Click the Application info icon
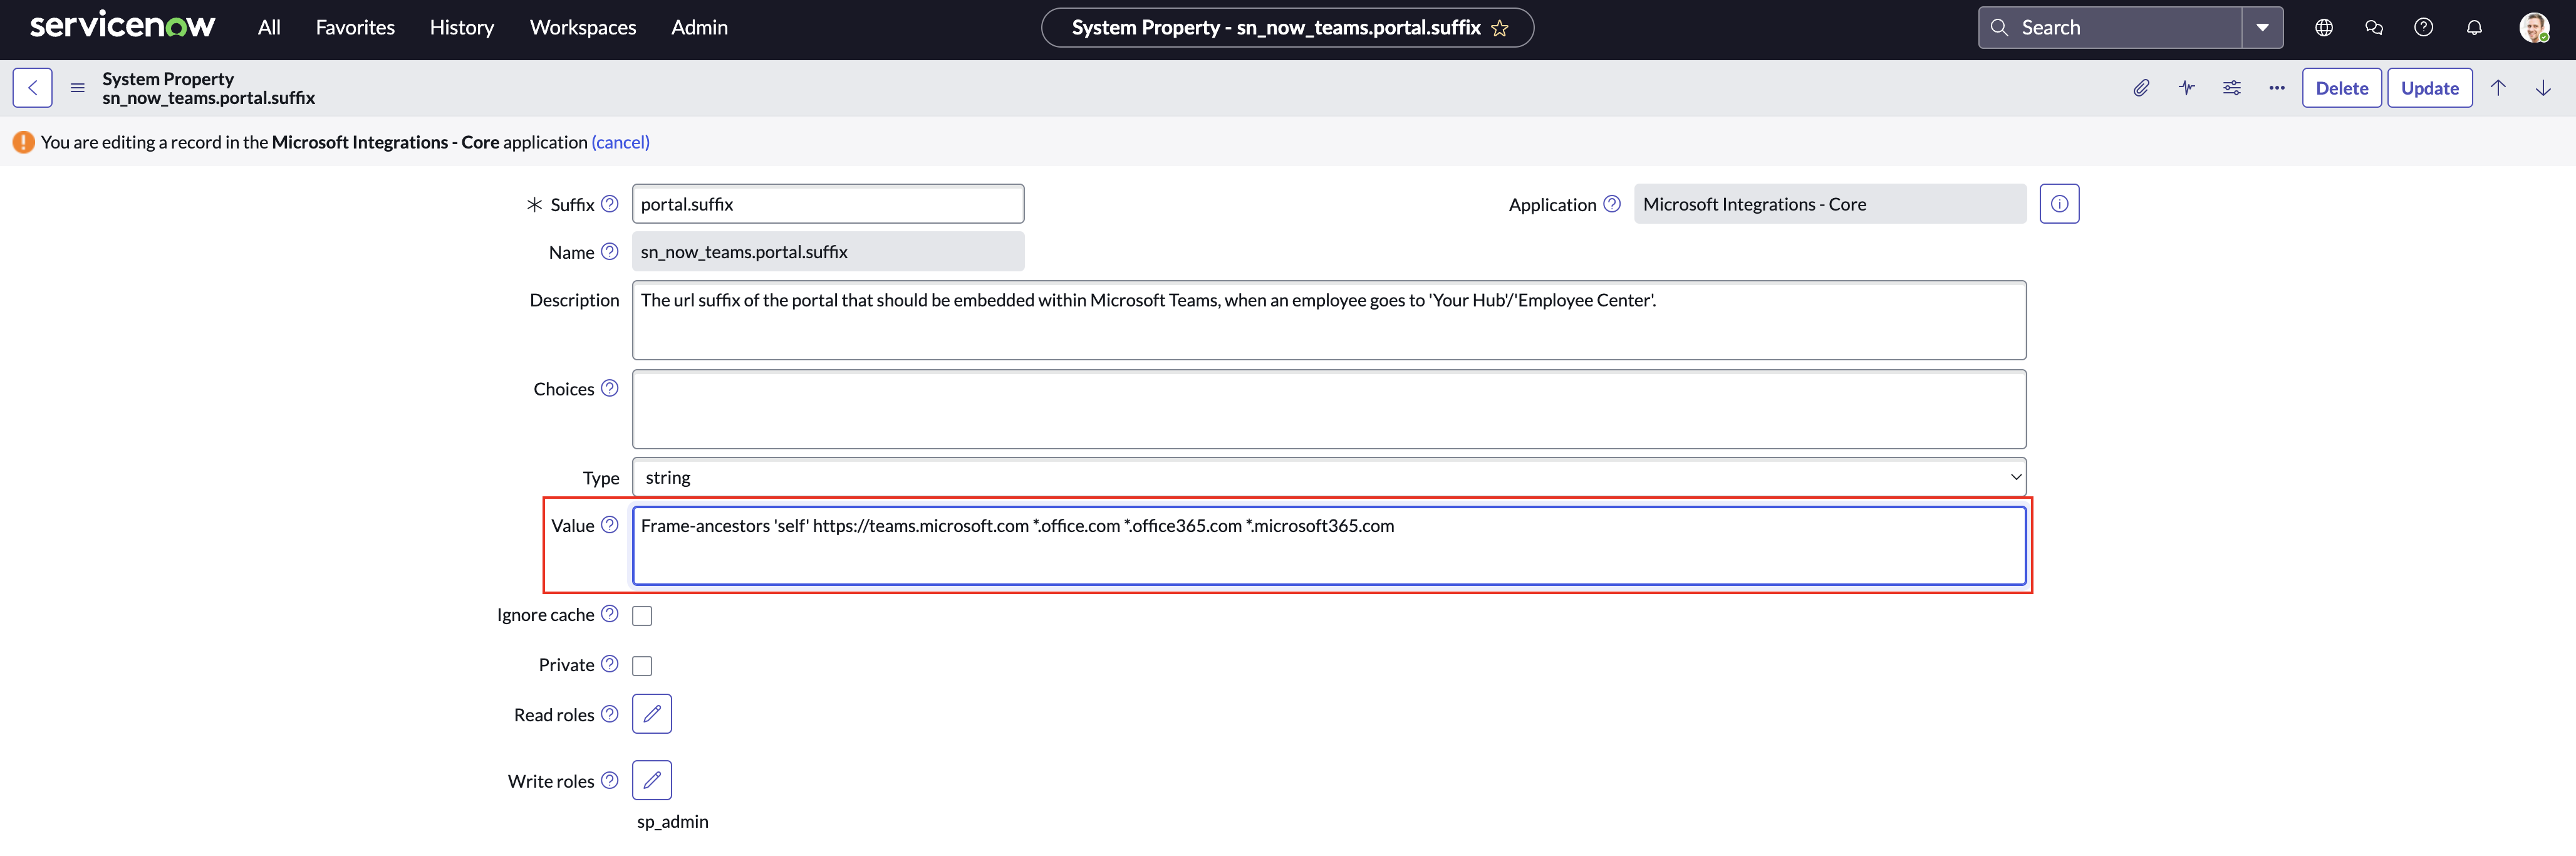This screenshot has width=2576, height=856. coord(2059,204)
